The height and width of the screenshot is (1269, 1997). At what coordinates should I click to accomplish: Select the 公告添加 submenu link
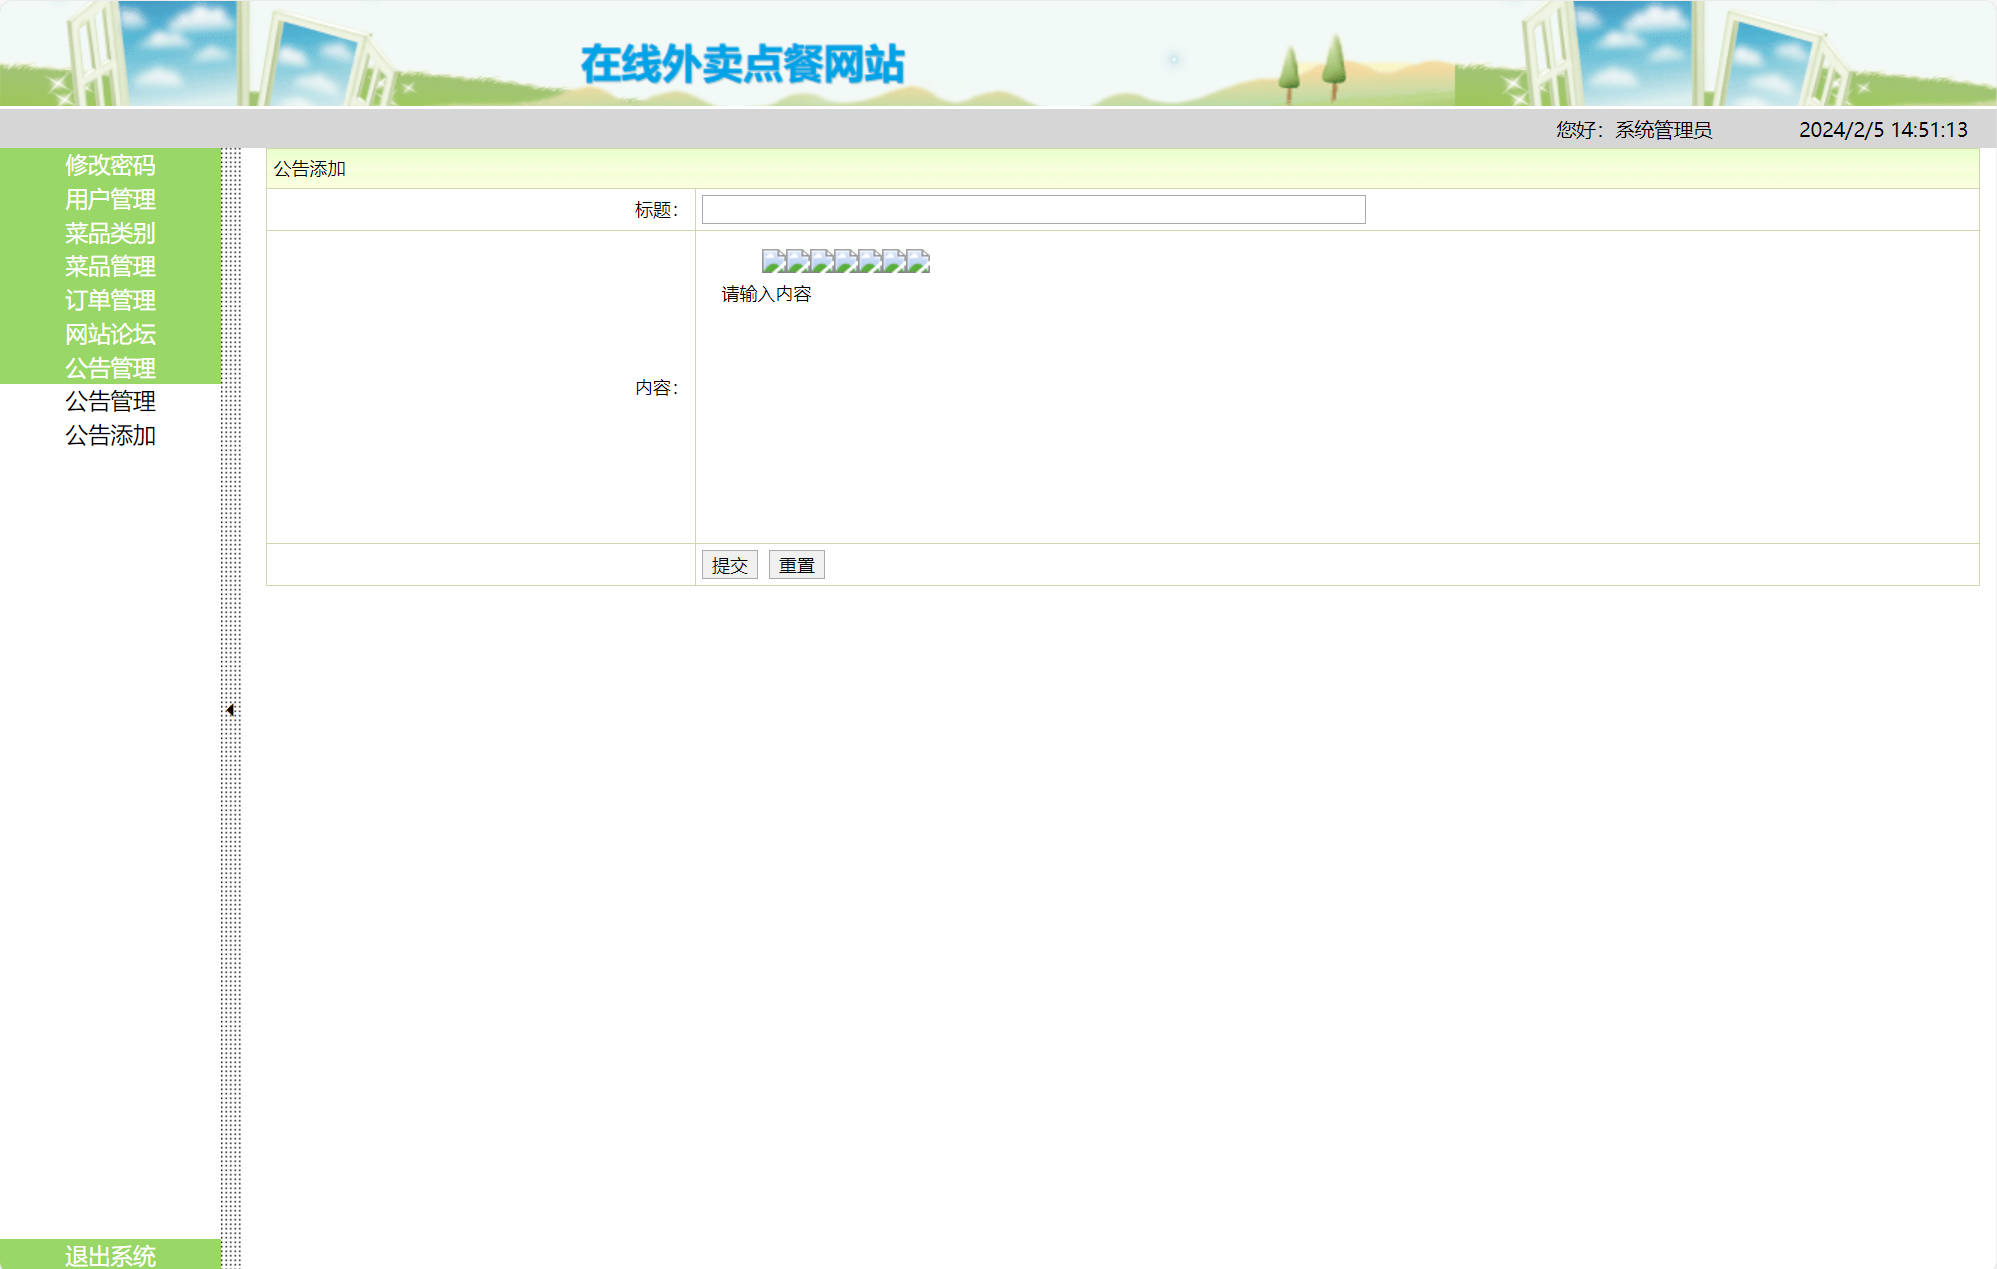point(110,436)
